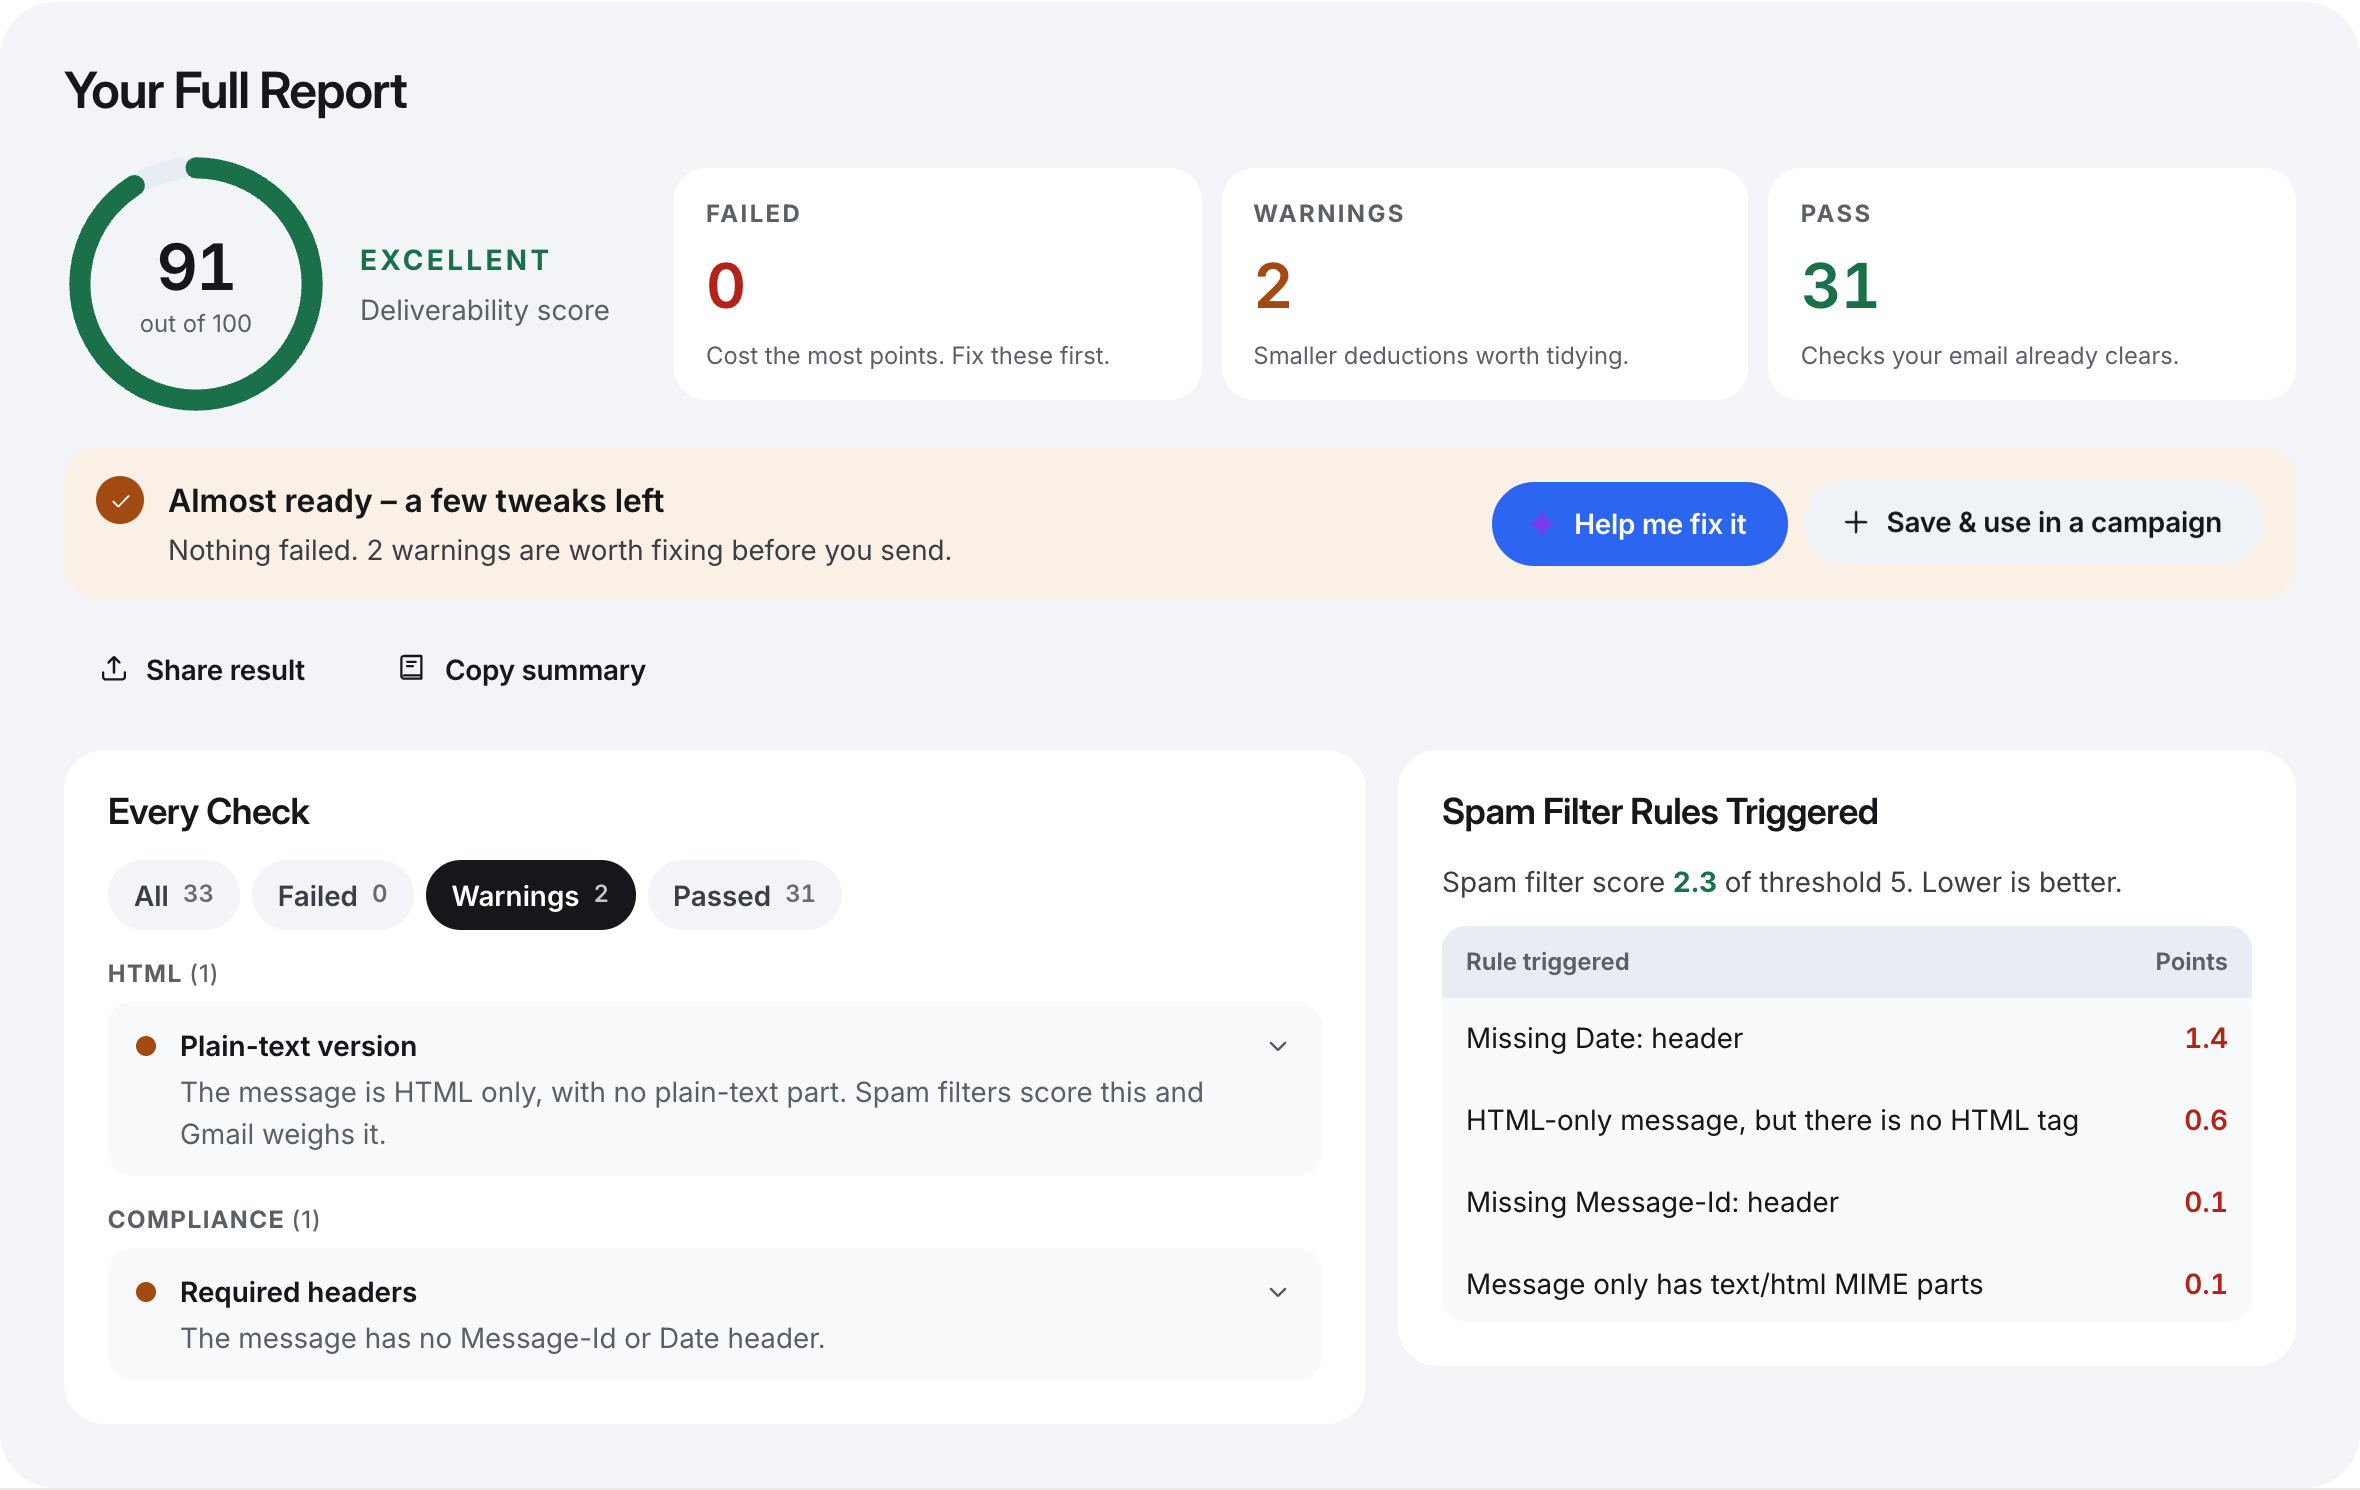This screenshot has height=1490, width=2360.
Task: Click Almost ready – a few tweaks left
Action: 416,500
